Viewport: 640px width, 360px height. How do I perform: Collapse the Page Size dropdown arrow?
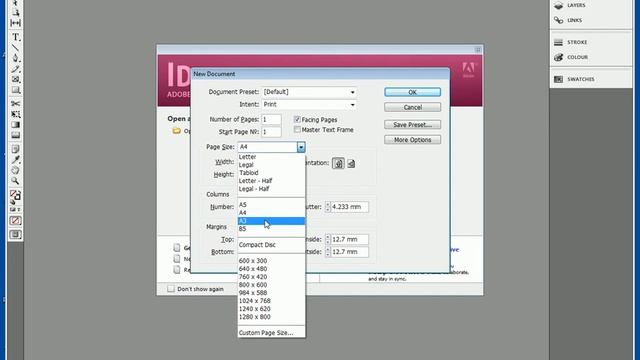click(301, 147)
